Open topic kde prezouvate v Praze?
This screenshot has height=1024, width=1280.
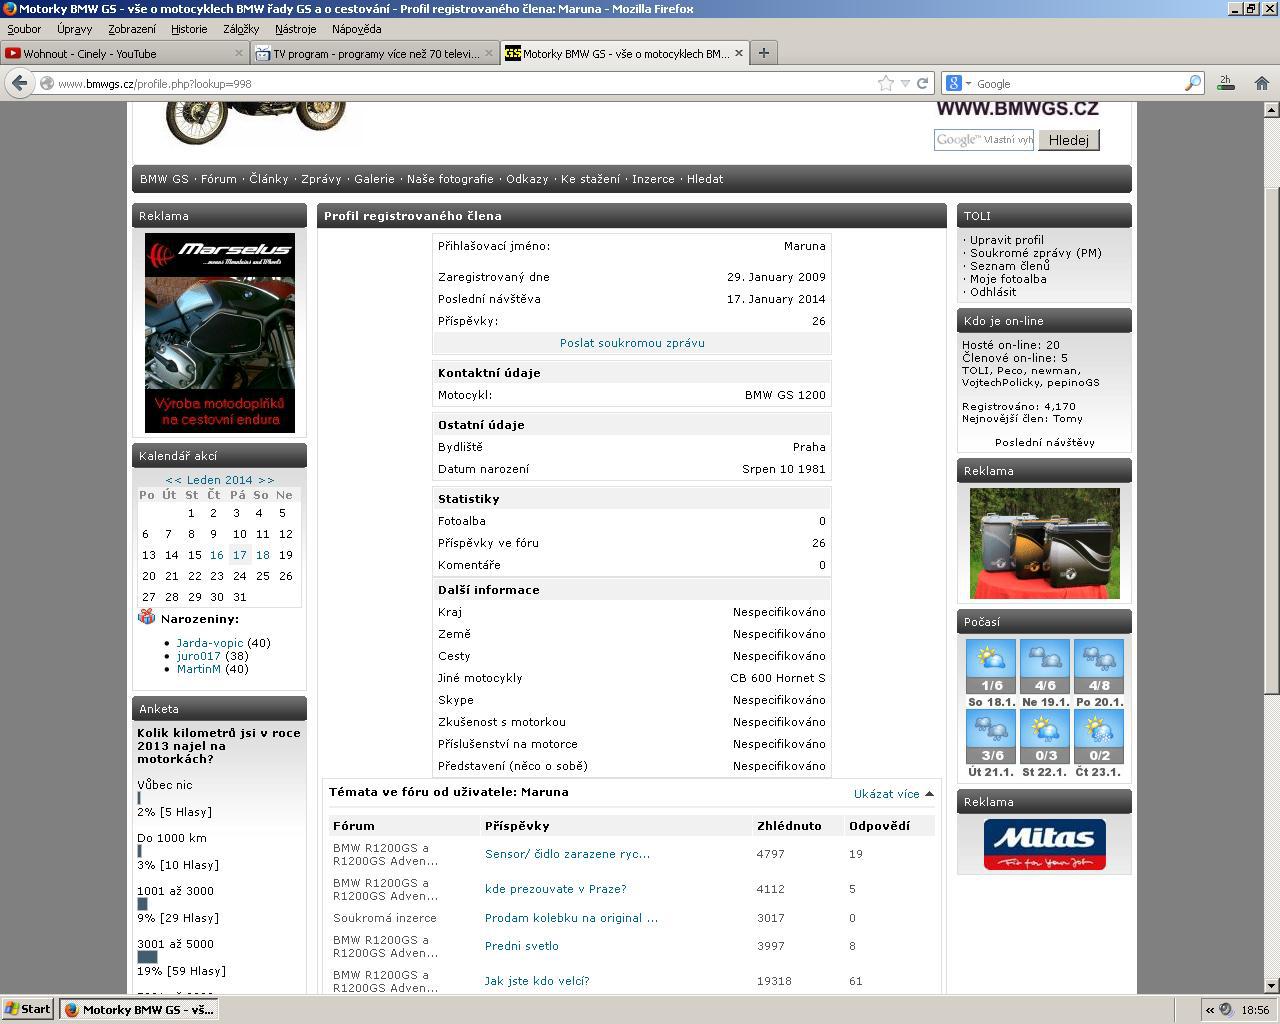[x=555, y=889]
